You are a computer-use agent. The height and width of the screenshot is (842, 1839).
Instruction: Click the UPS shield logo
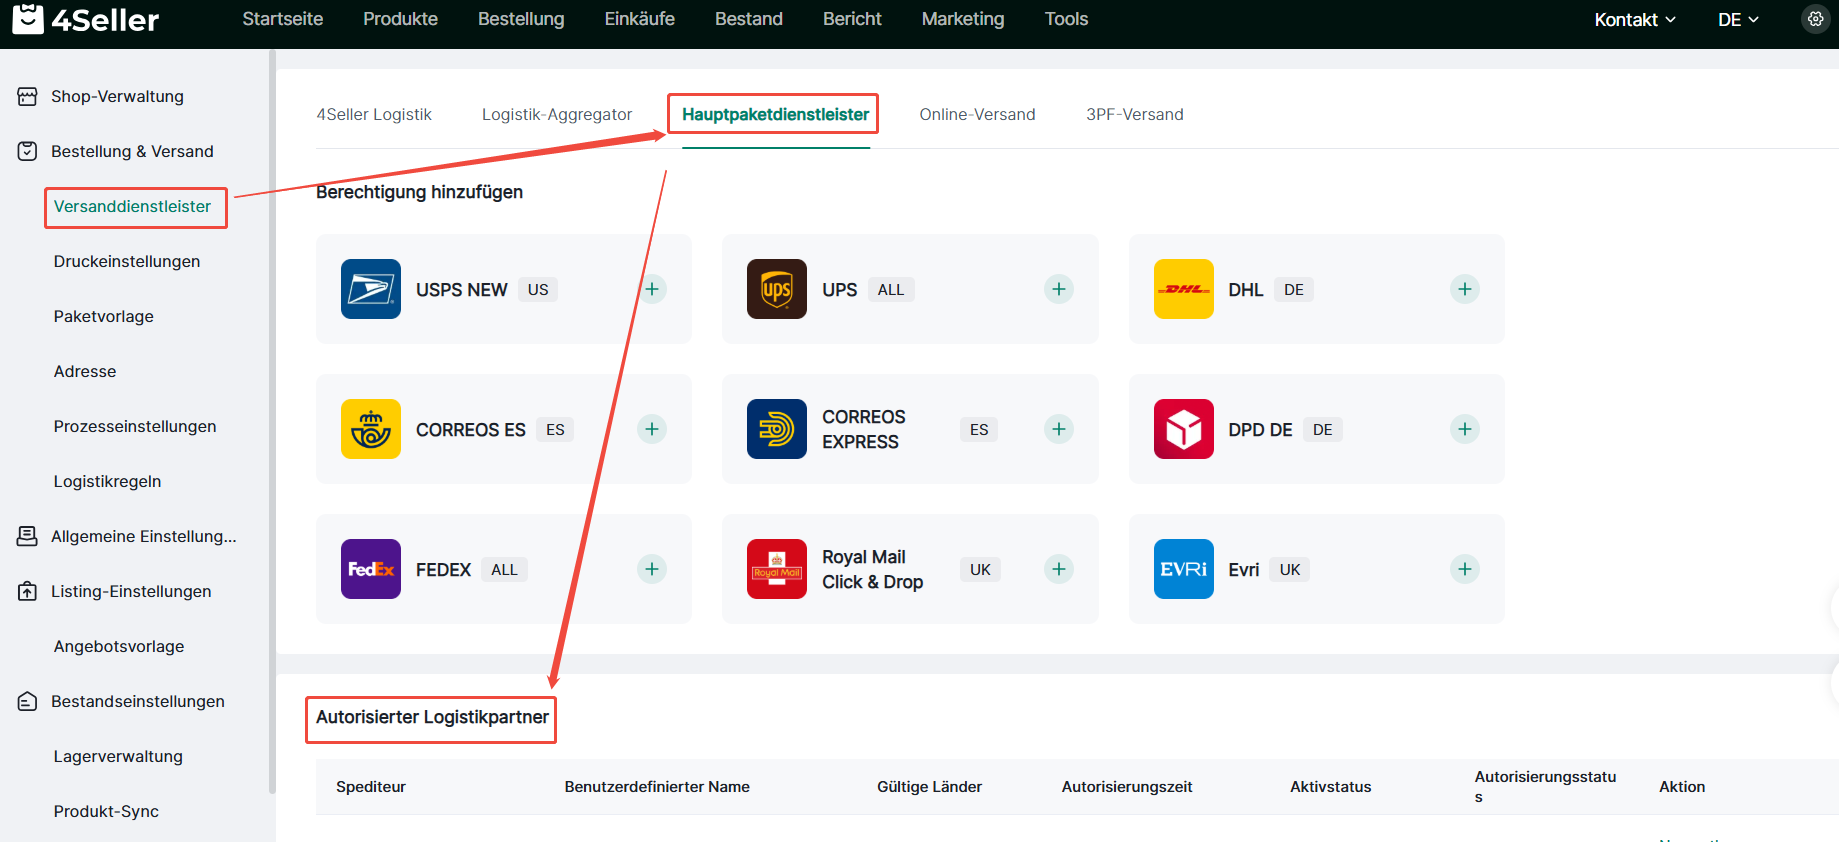[777, 289]
